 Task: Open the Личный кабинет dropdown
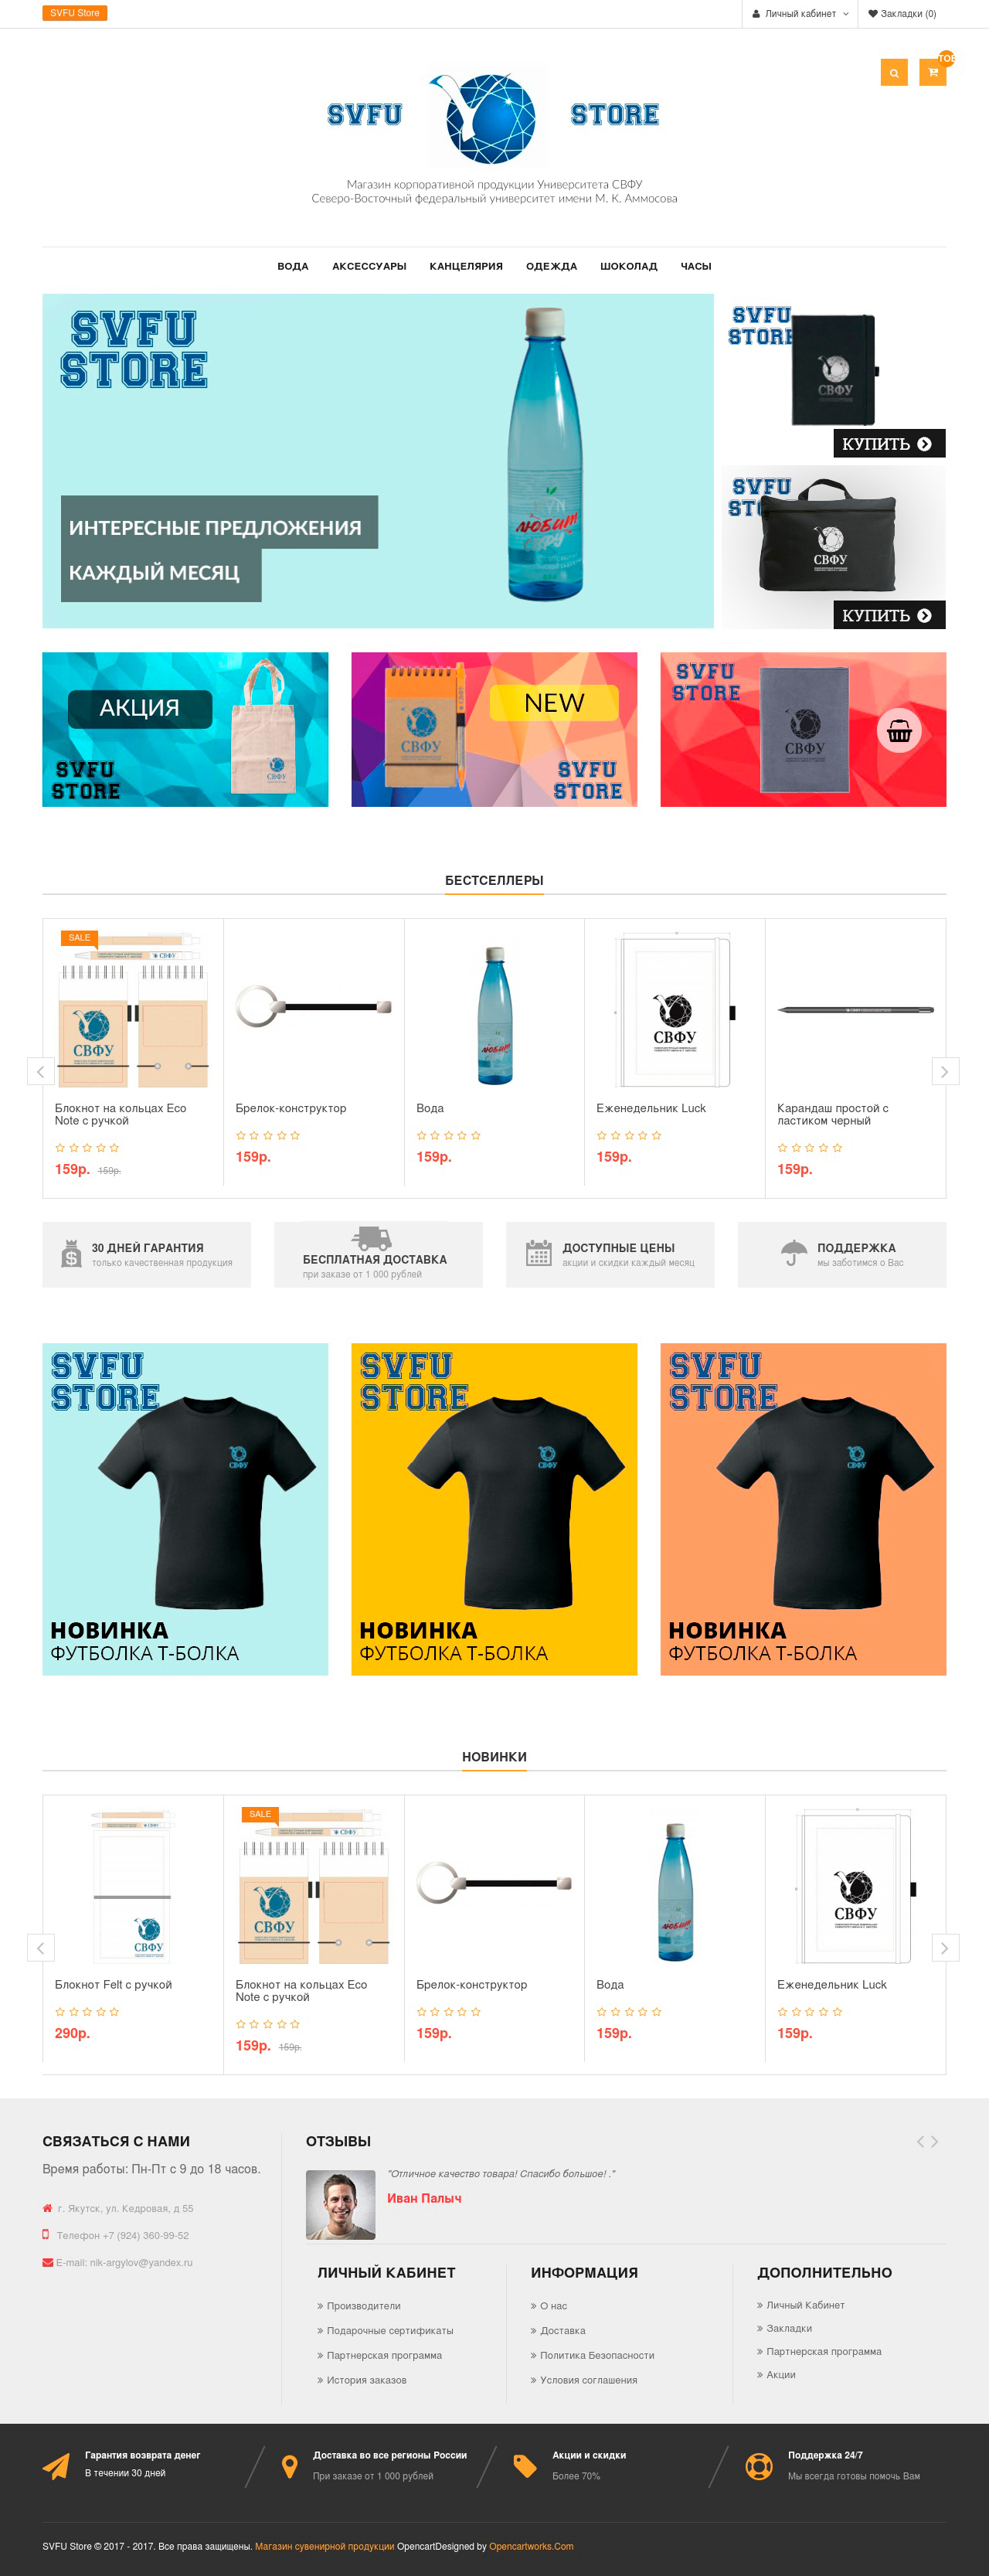click(800, 14)
